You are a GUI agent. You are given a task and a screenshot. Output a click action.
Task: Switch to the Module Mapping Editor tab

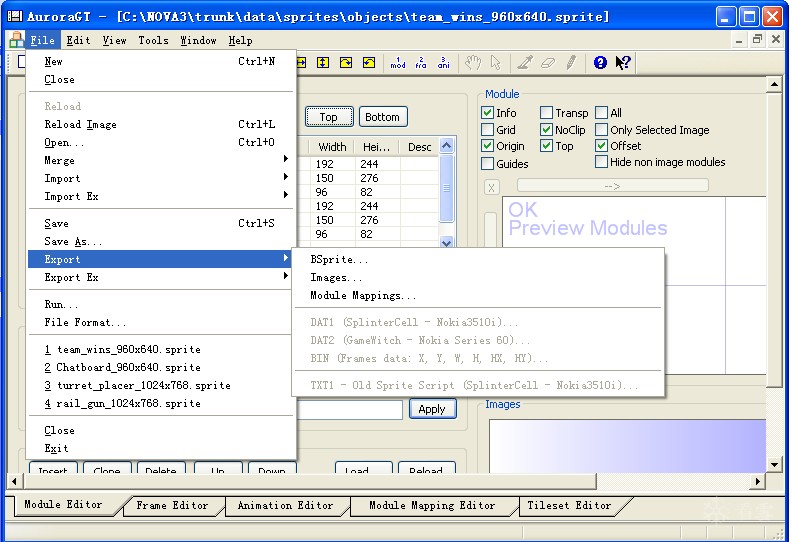coord(432,505)
